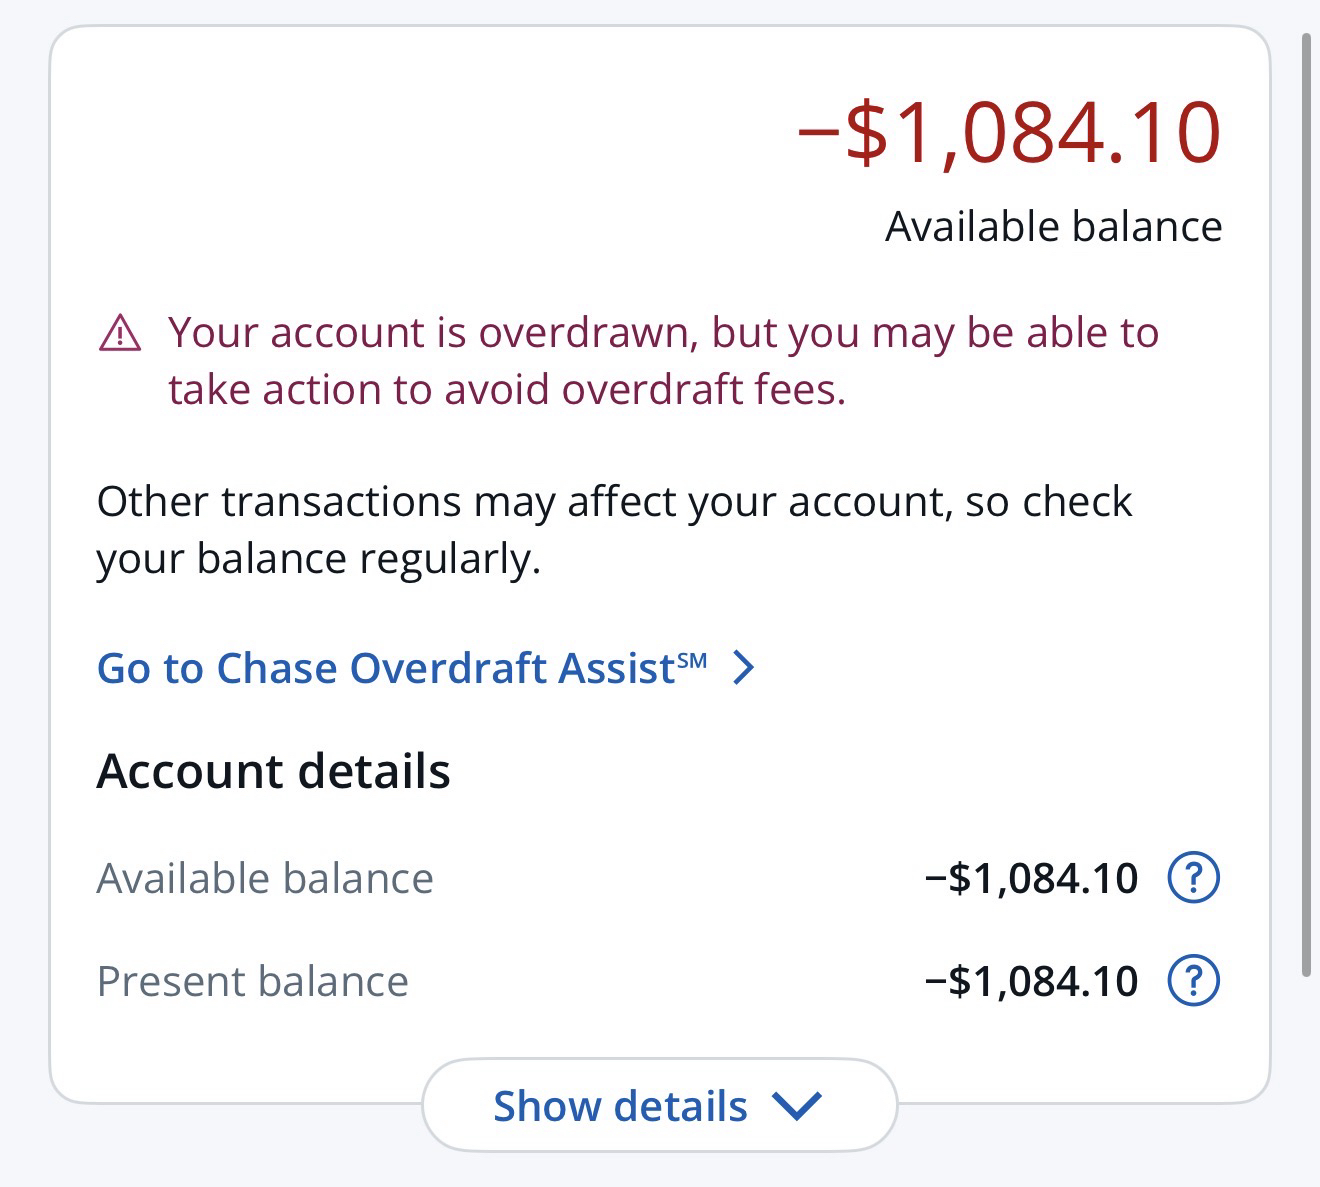Screen dimensions: 1320x1187
Task: Select the Available balance row label
Action: [x=265, y=879]
